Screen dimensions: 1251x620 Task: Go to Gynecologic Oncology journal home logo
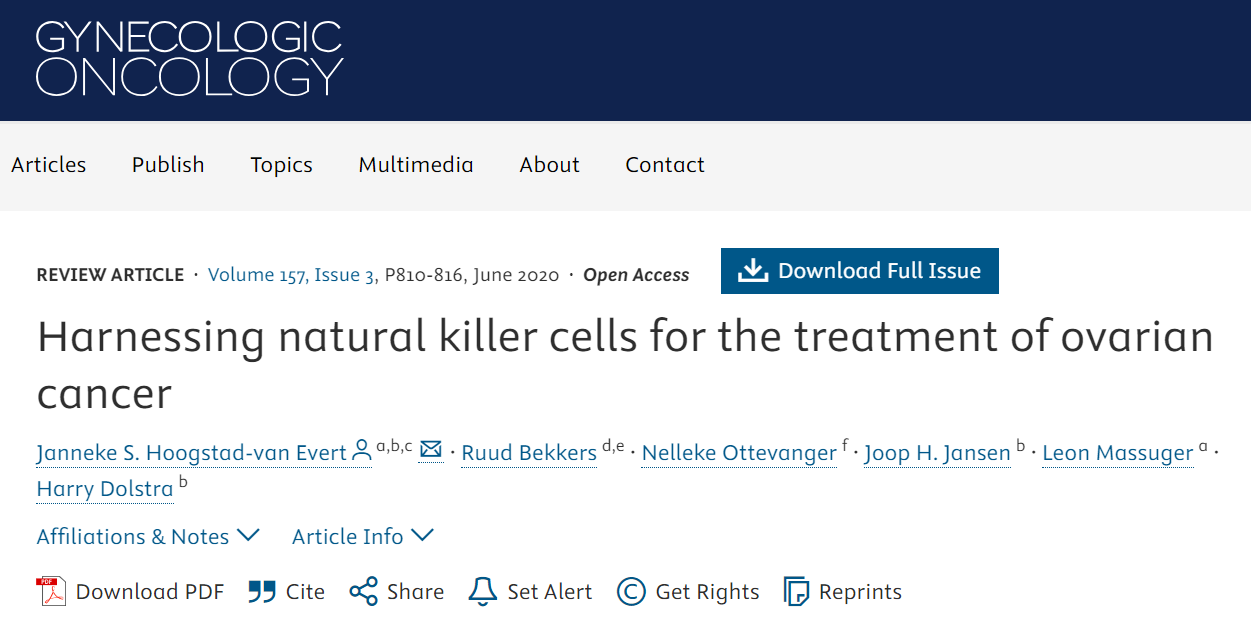[189, 58]
